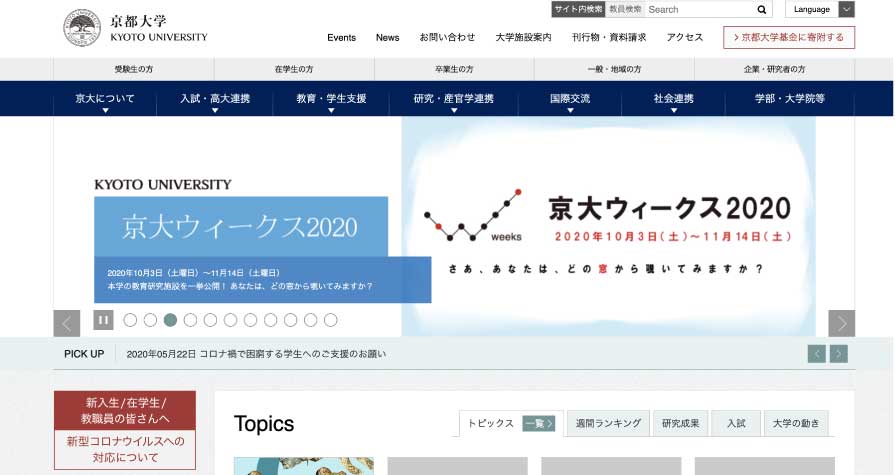Open the コロナ禍で困窮する学生へのご支援のお願い news item
895x475 pixels.
256,354
